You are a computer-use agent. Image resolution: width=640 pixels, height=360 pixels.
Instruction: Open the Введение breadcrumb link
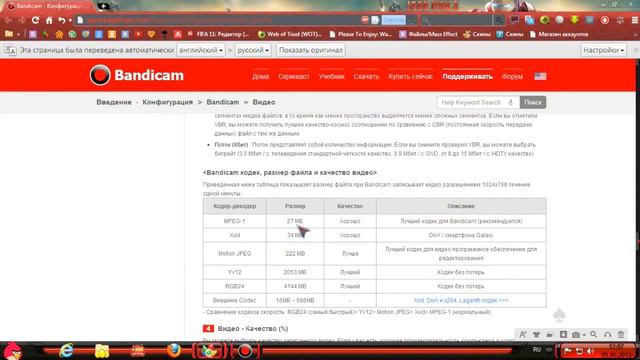[114, 102]
